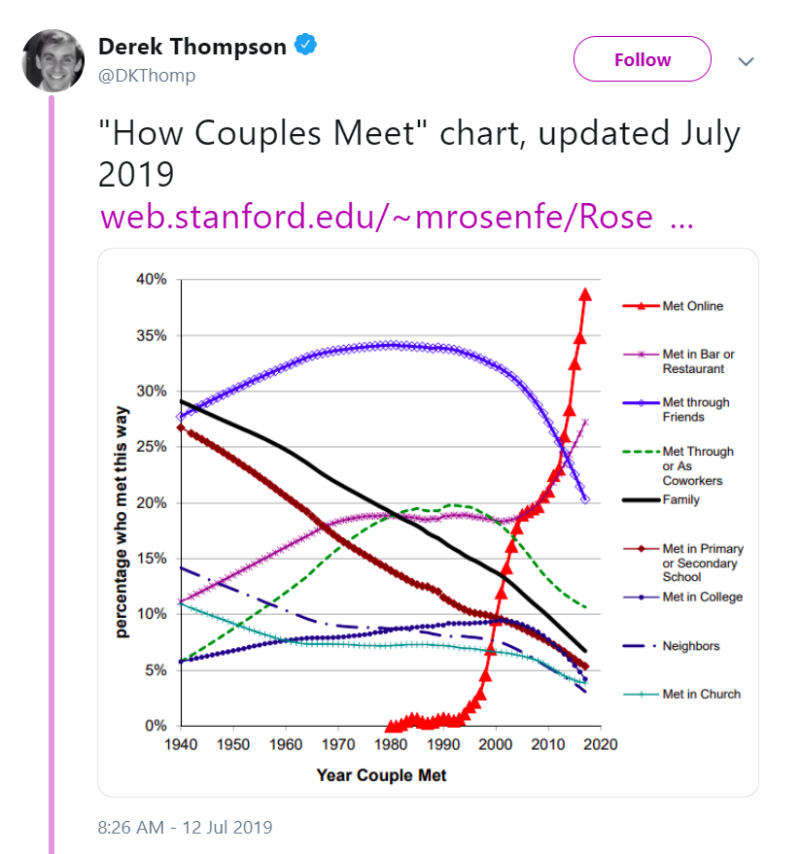
Task: Click the topmost red triangle data point
Action: [x=585, y=295]
